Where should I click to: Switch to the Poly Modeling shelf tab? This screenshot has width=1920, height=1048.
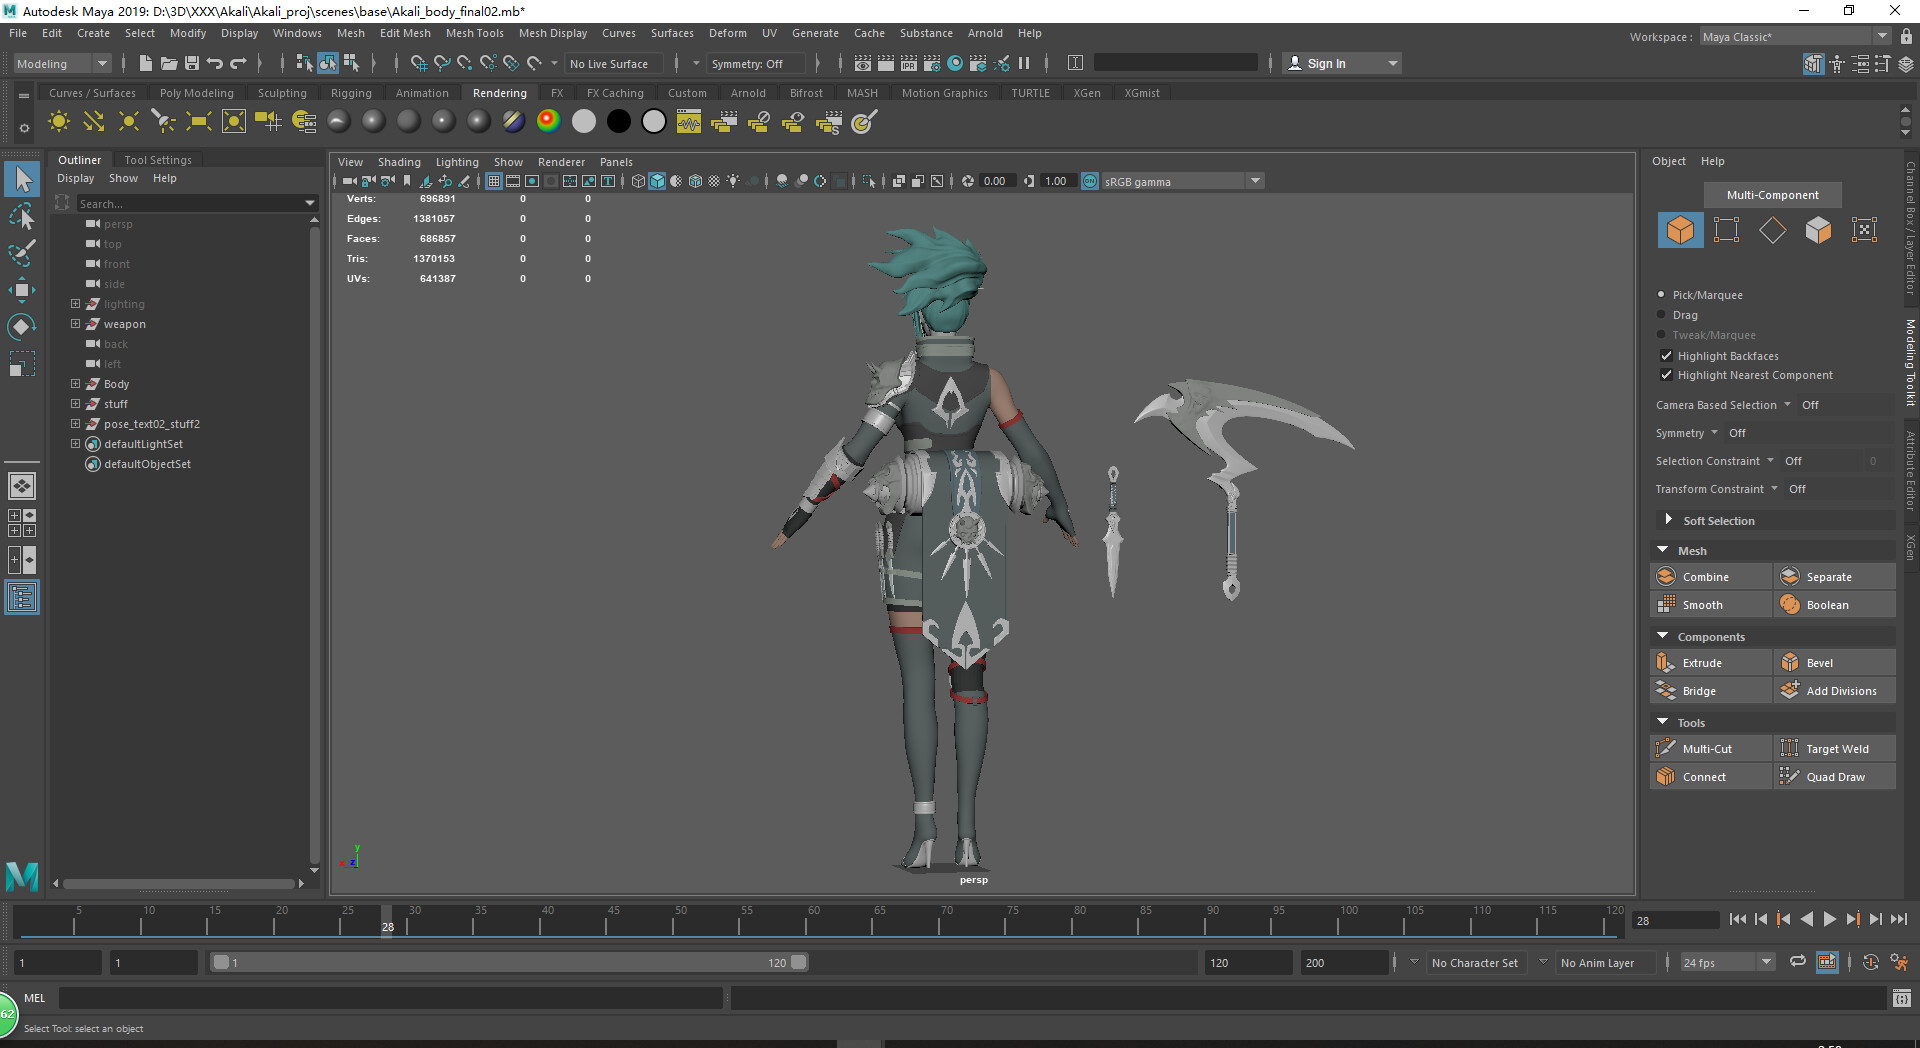196,93
